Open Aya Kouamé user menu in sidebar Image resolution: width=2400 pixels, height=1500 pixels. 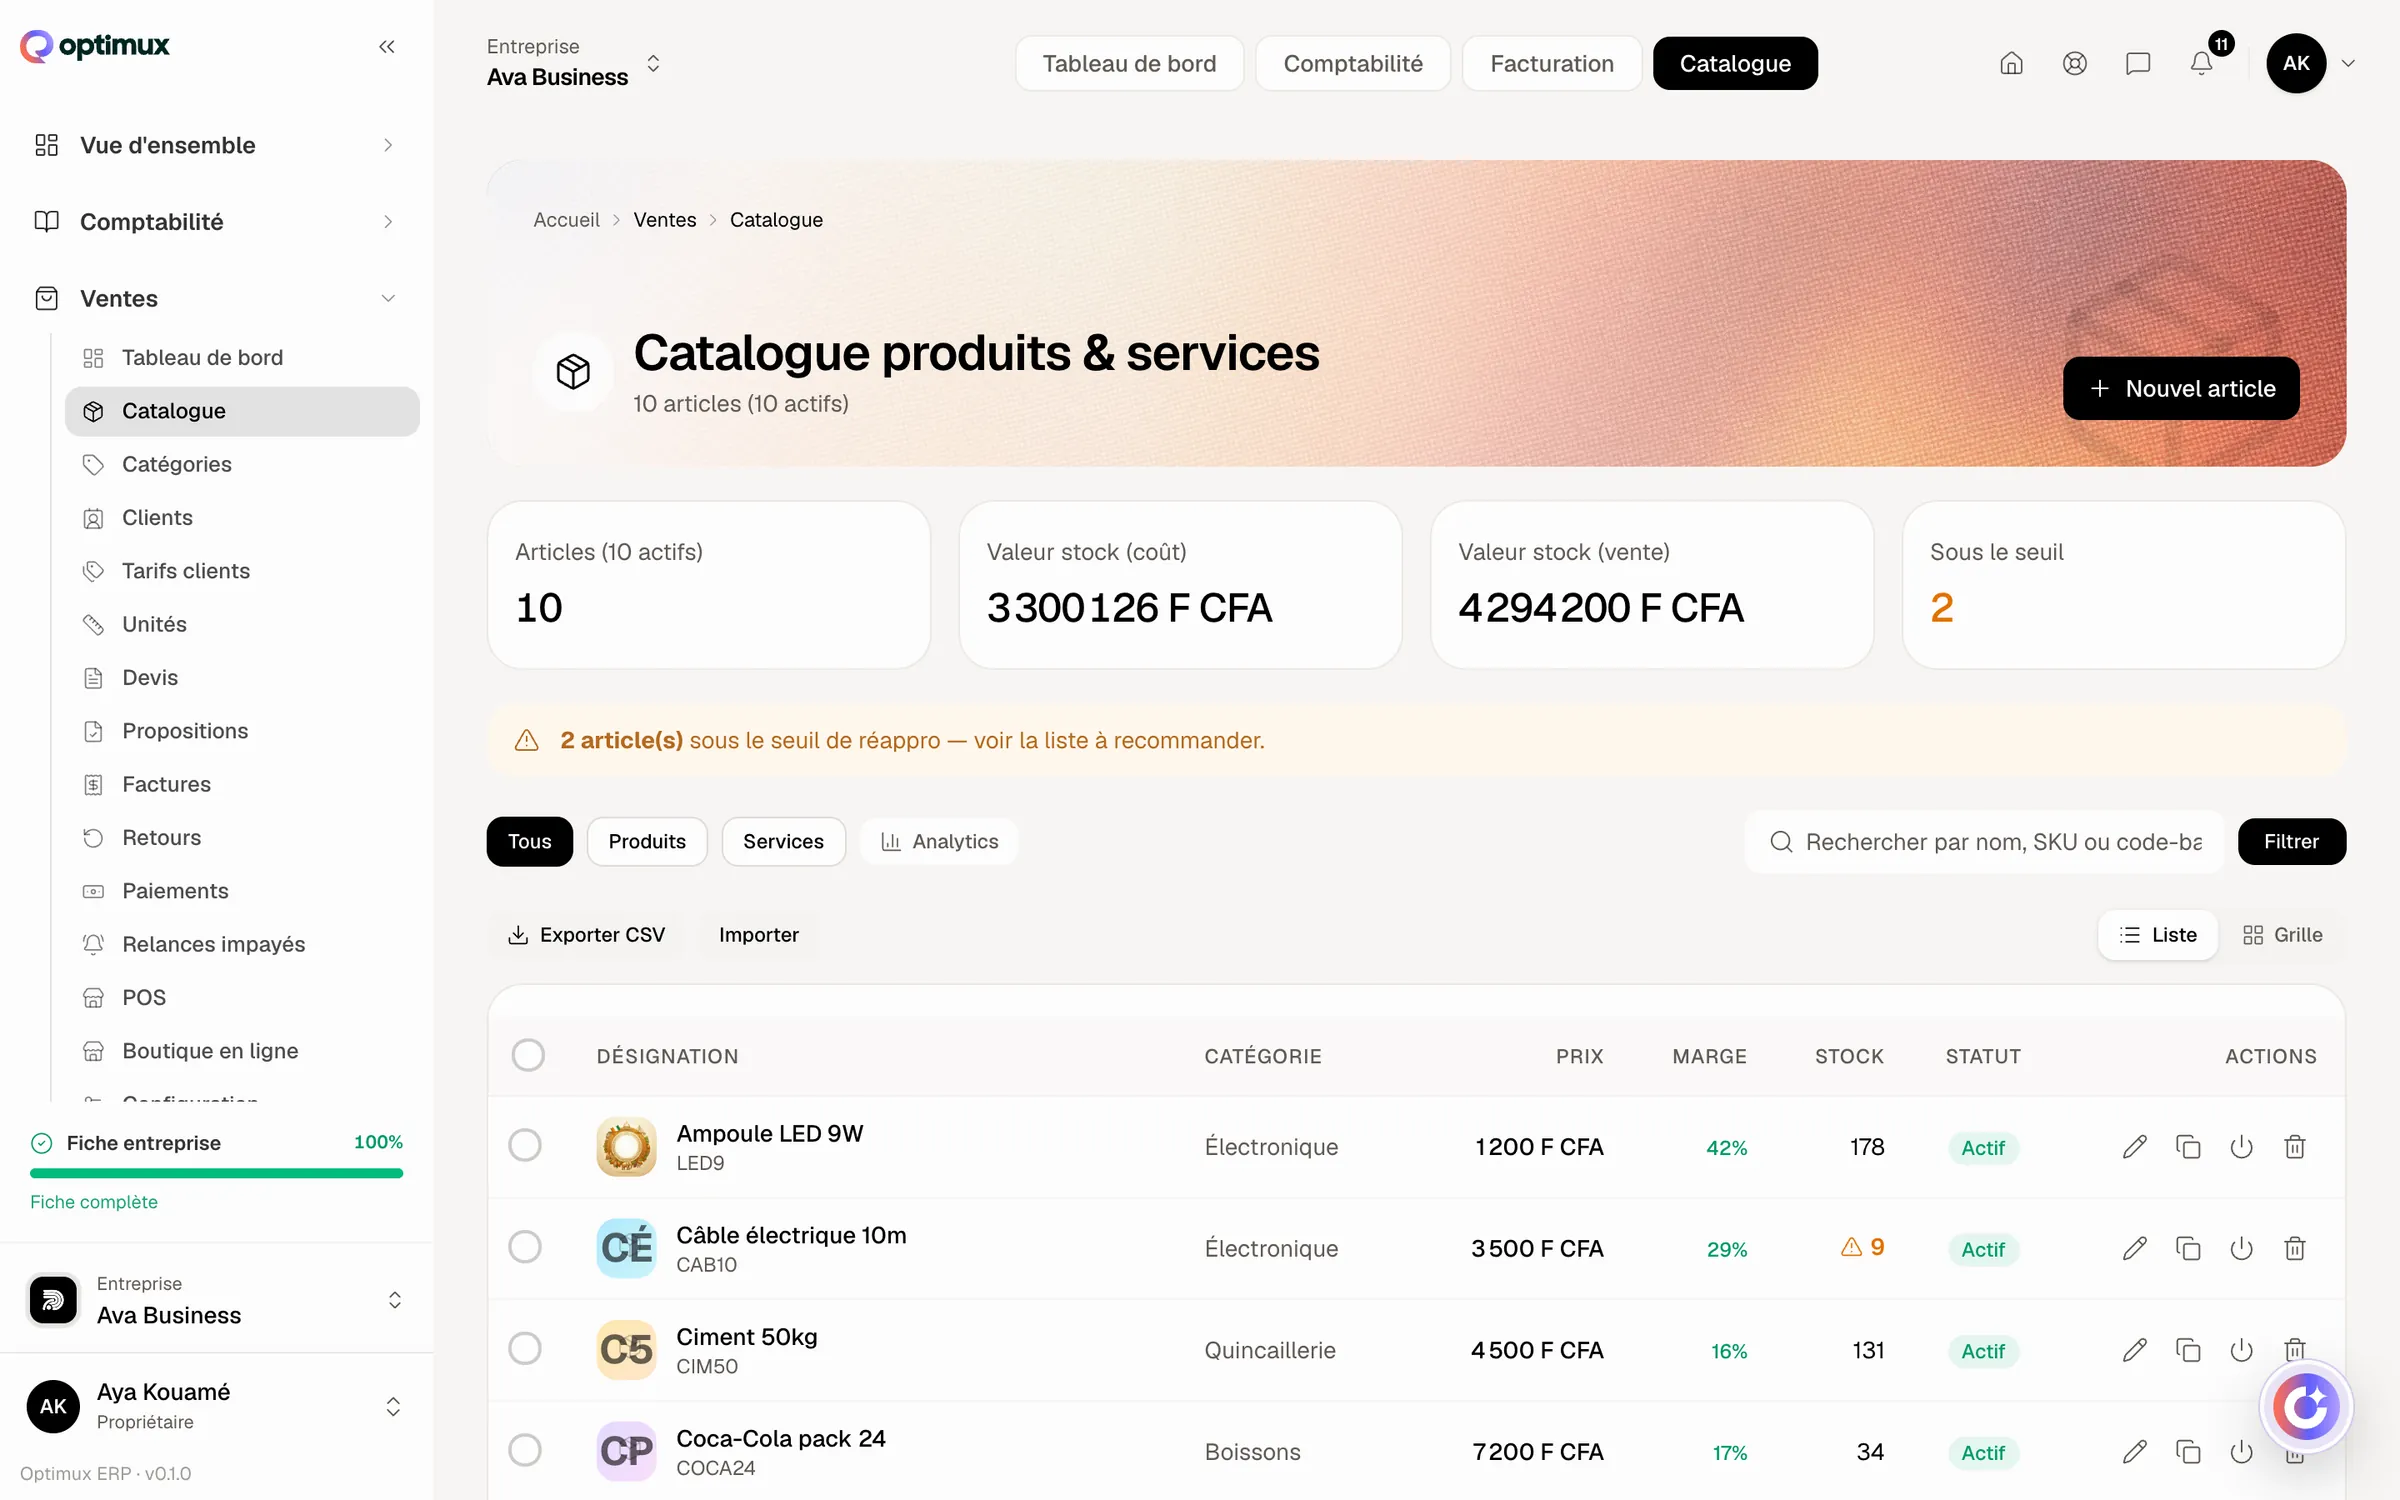click(x=217, y=1406)
